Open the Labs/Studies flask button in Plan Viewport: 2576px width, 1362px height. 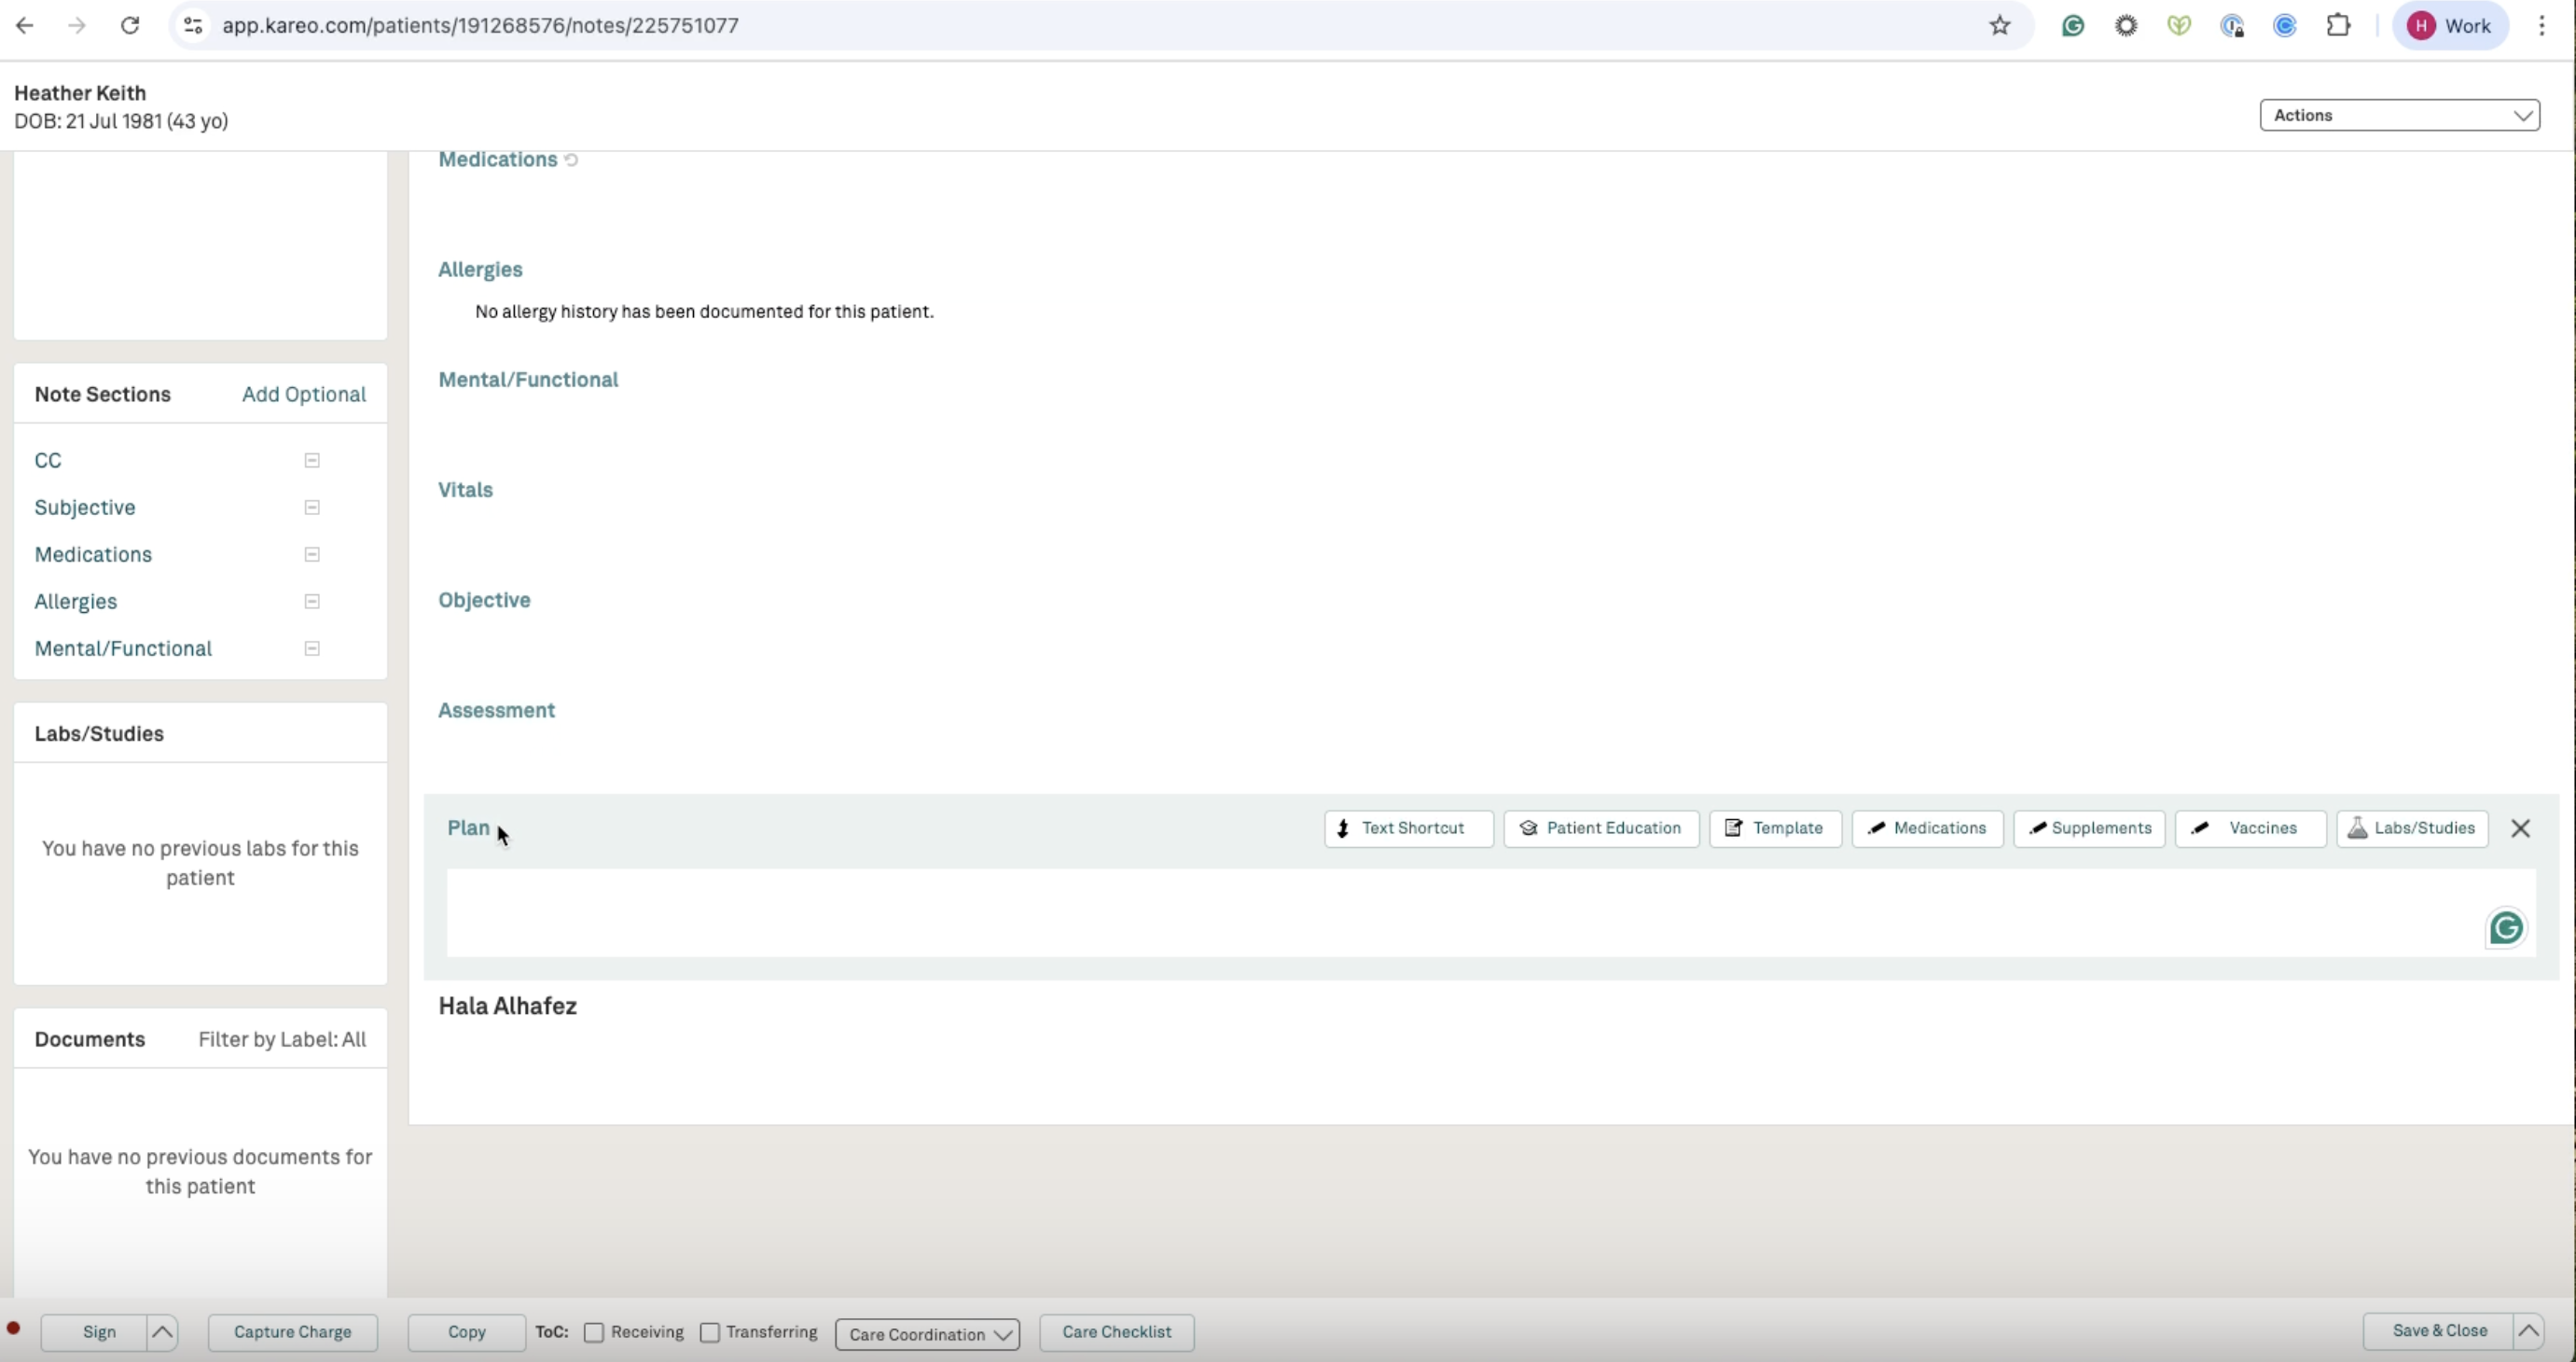[x=2412, y=828]
